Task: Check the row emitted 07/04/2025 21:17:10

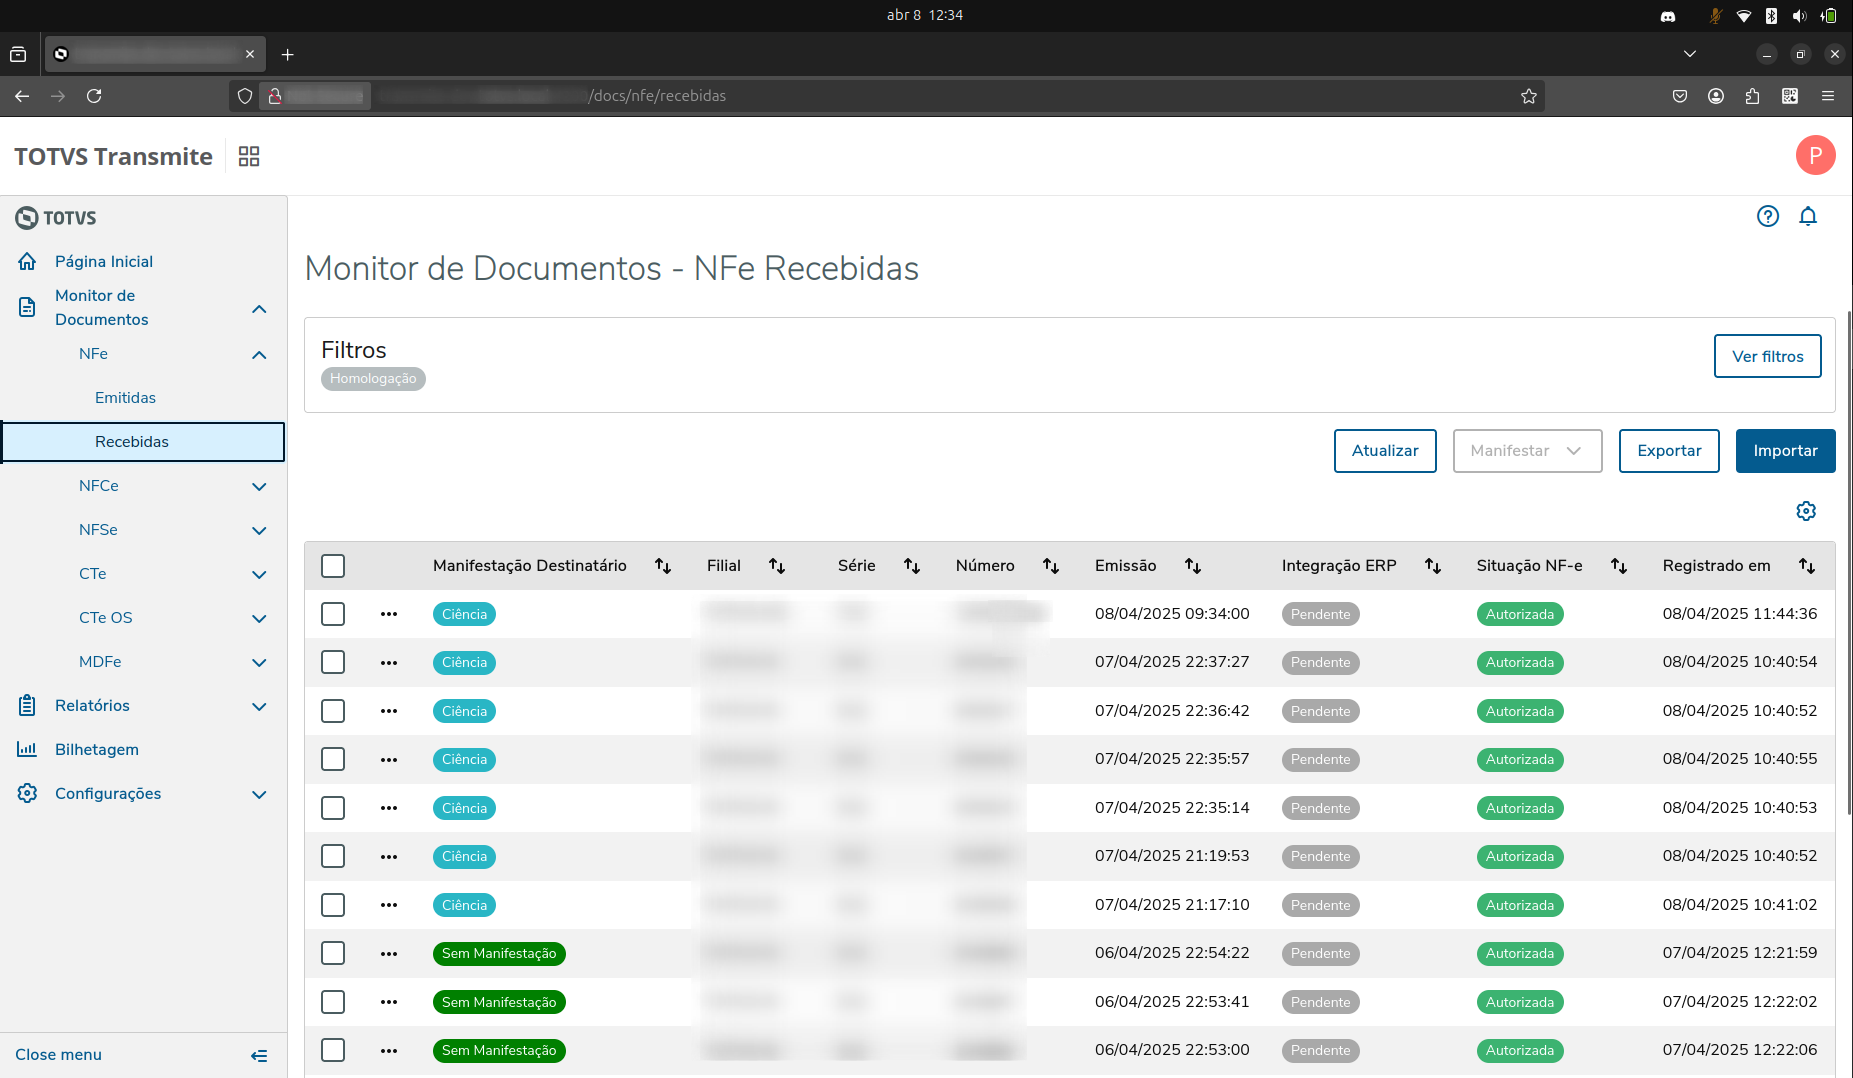Action: (333, 905)
